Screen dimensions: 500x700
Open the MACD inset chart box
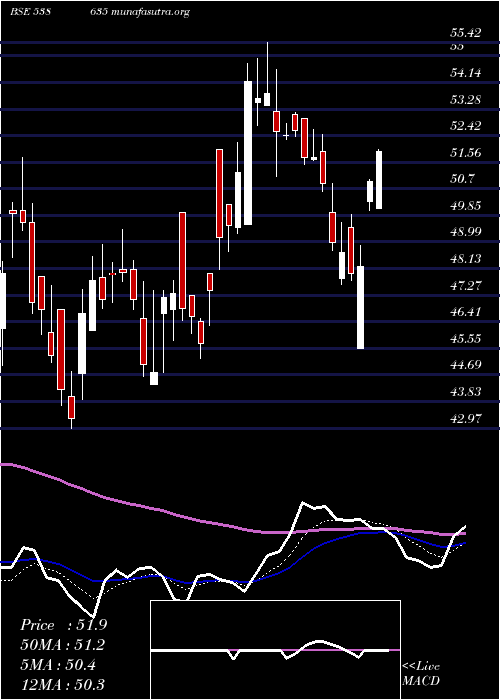(x=275, y=650)
